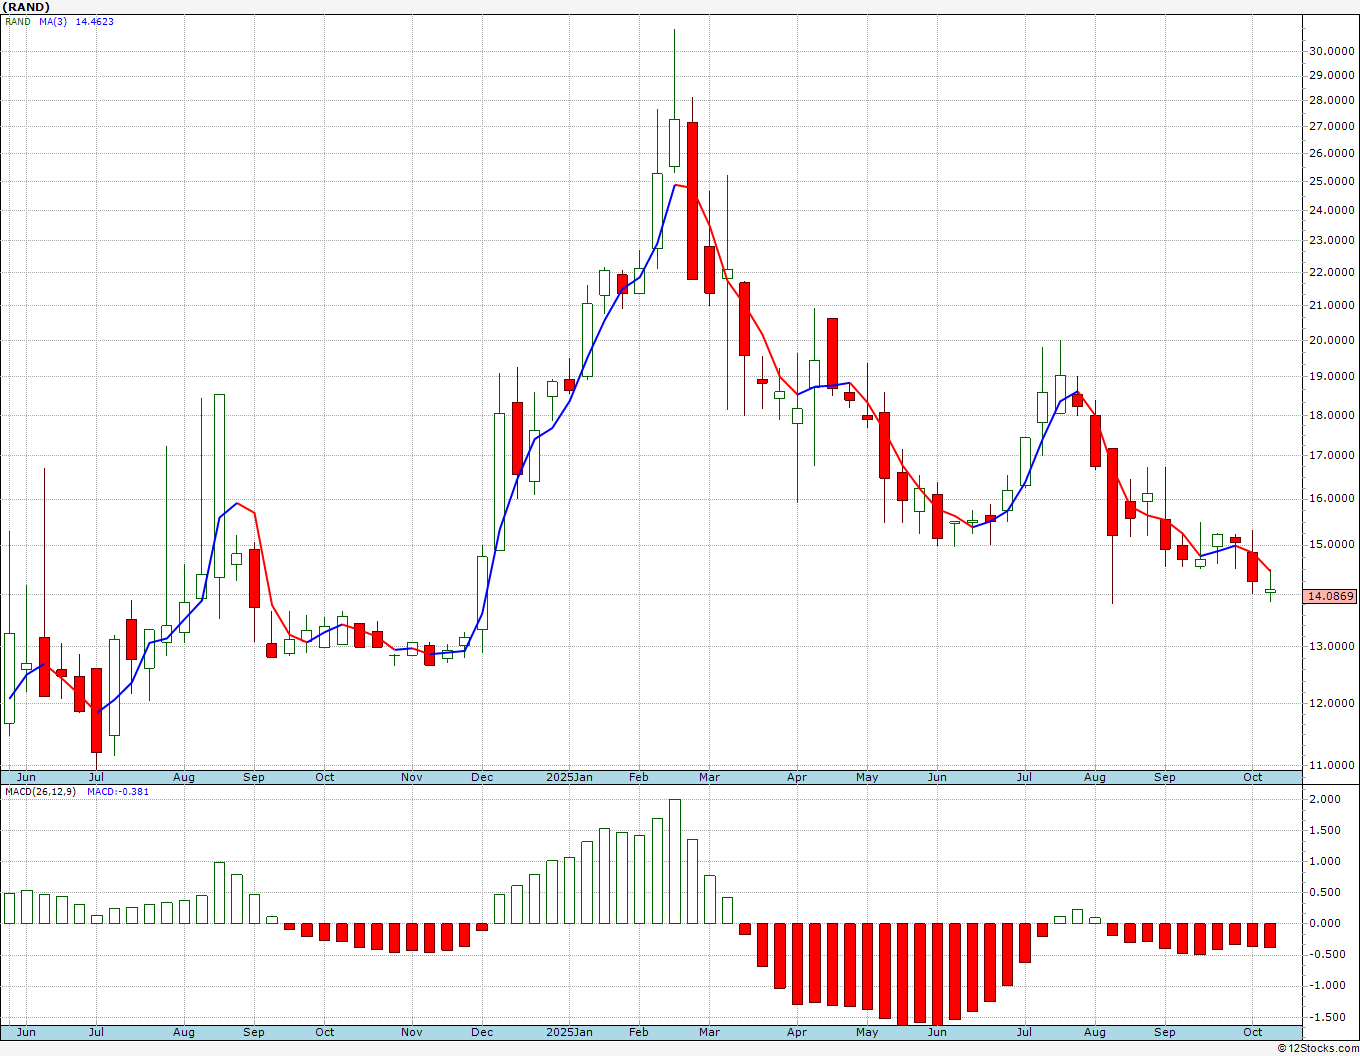
Task: Select the 25.0000 price level label
Action: pos(1331,181)
